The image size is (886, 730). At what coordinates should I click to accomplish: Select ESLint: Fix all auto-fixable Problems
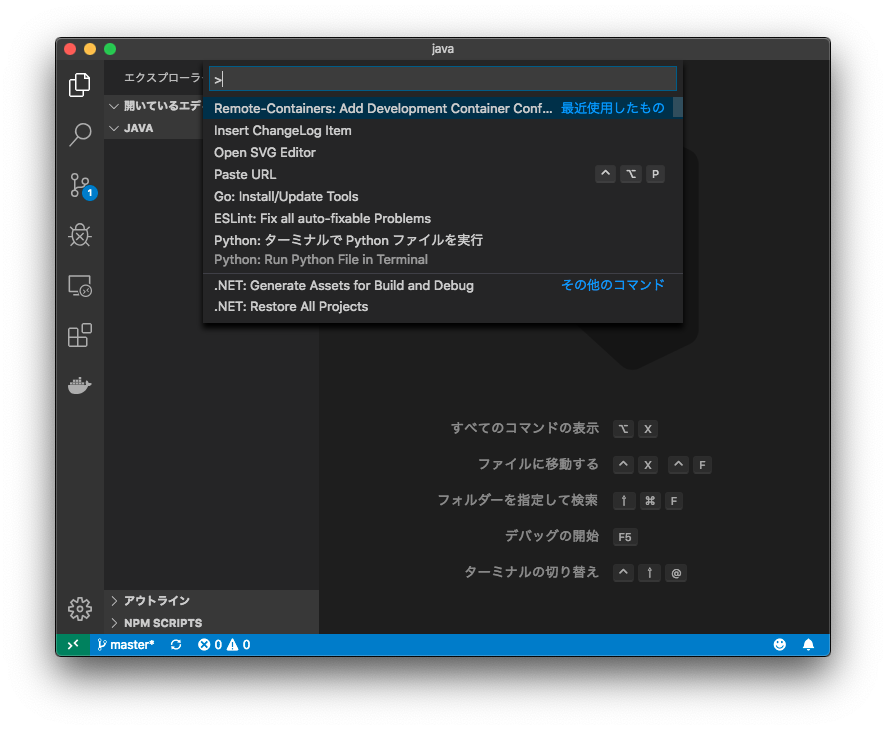click(x=442, y=219)
